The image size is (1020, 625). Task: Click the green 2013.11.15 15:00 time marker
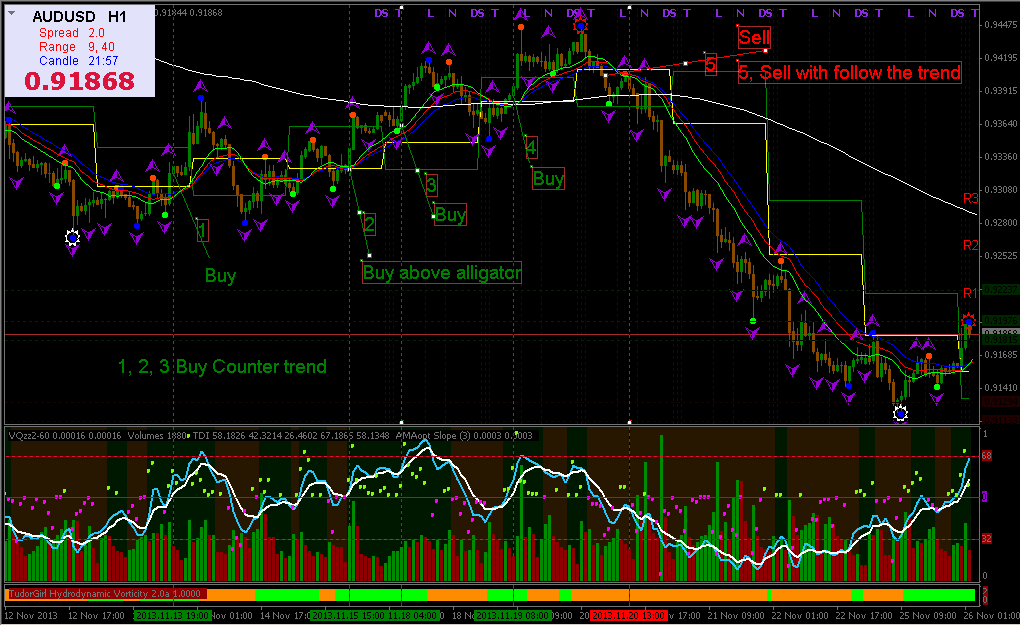(348, 615)
